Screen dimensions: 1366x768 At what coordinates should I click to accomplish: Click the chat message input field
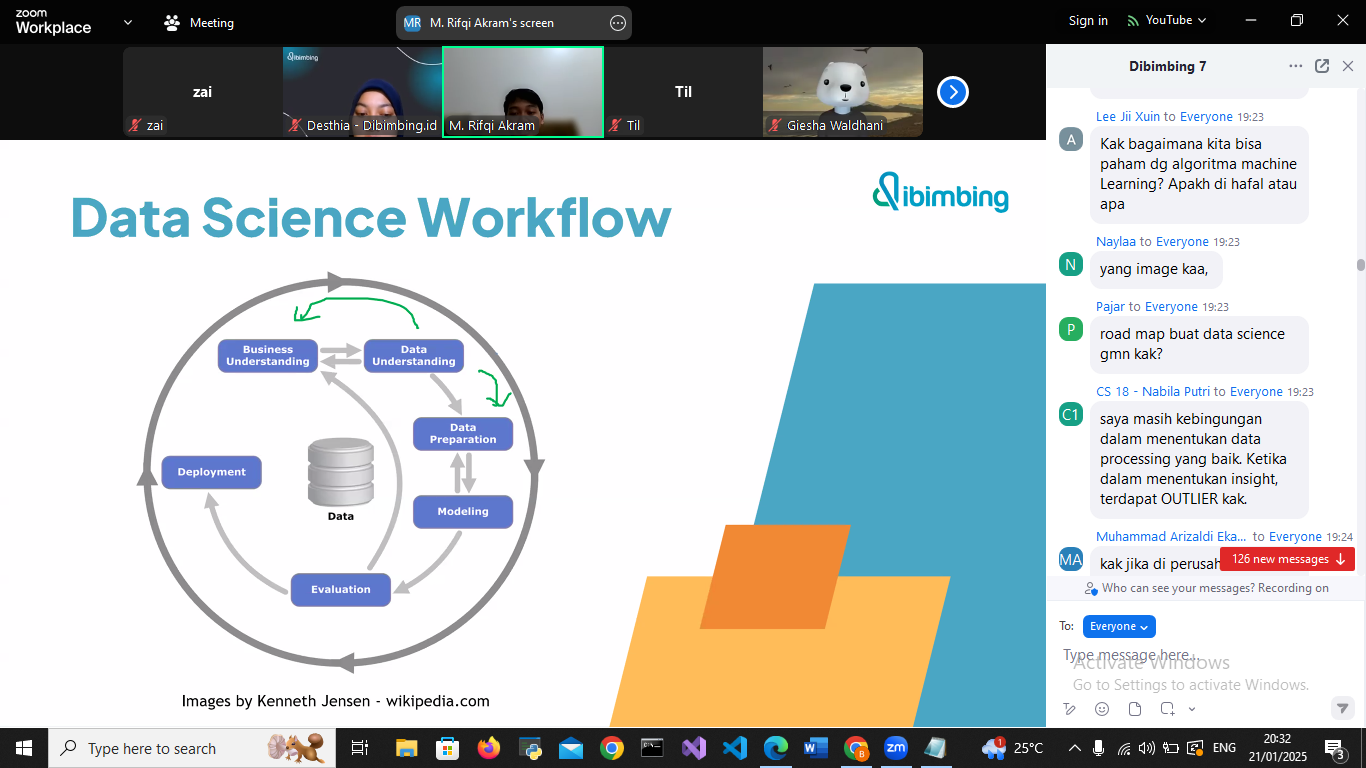tap(1190, 656)
